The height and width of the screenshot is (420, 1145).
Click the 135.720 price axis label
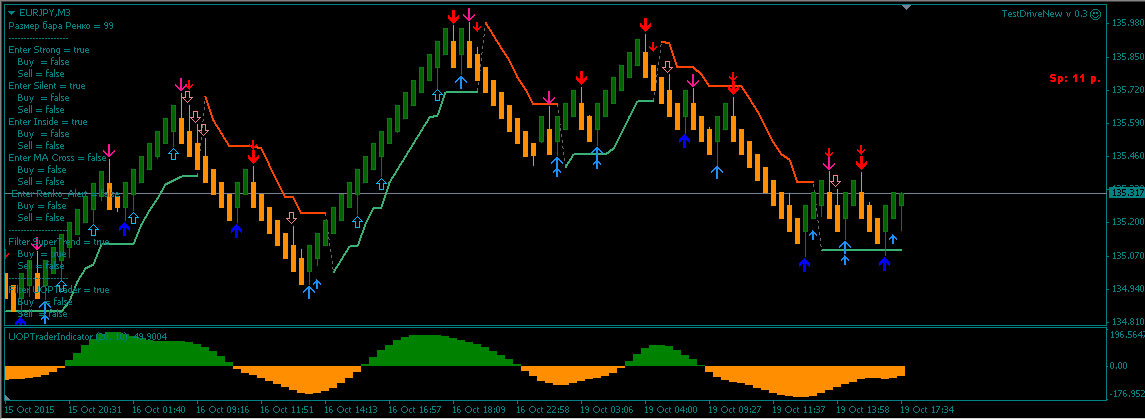(1125, 89)
